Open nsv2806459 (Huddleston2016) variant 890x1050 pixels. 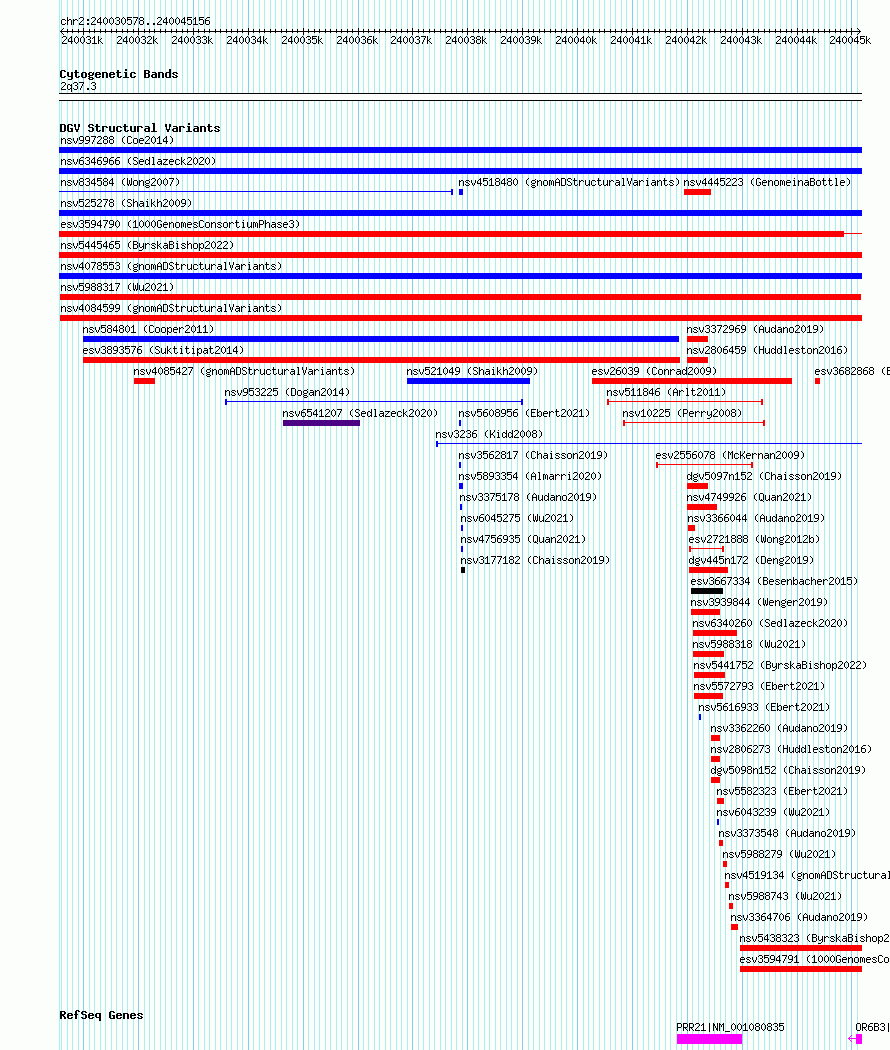767,350
